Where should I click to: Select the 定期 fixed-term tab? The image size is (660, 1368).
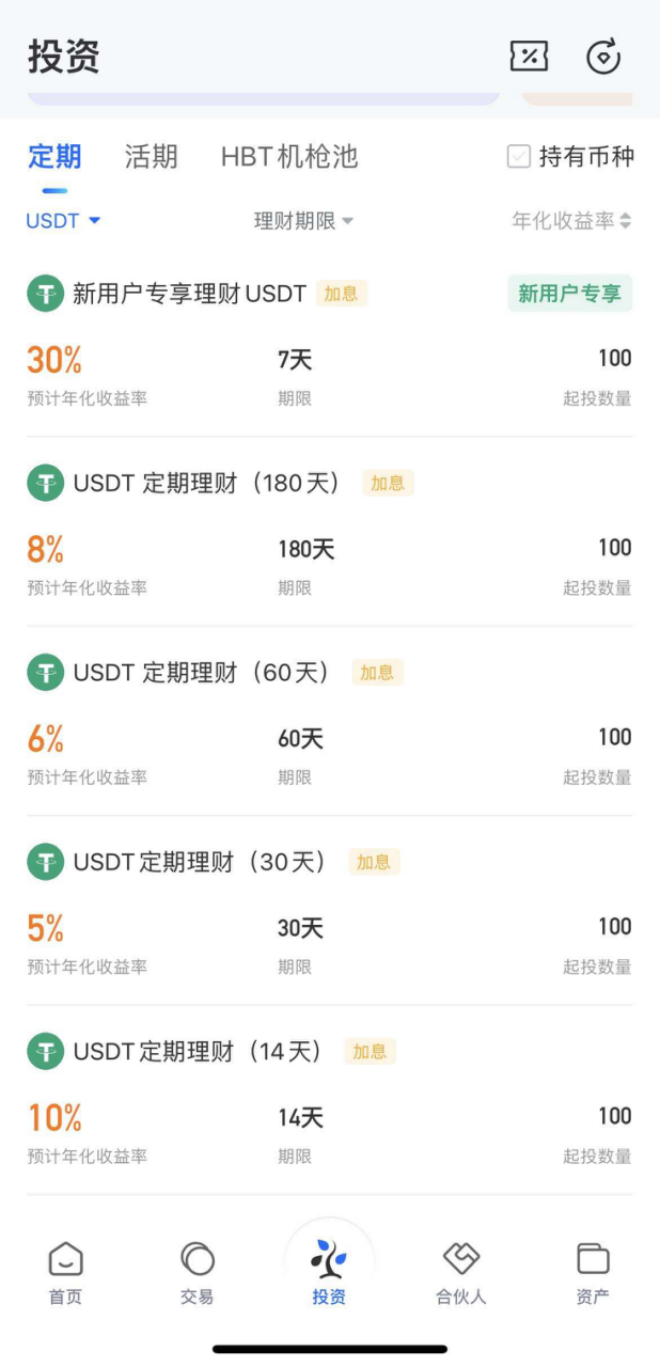click(54, 157)
